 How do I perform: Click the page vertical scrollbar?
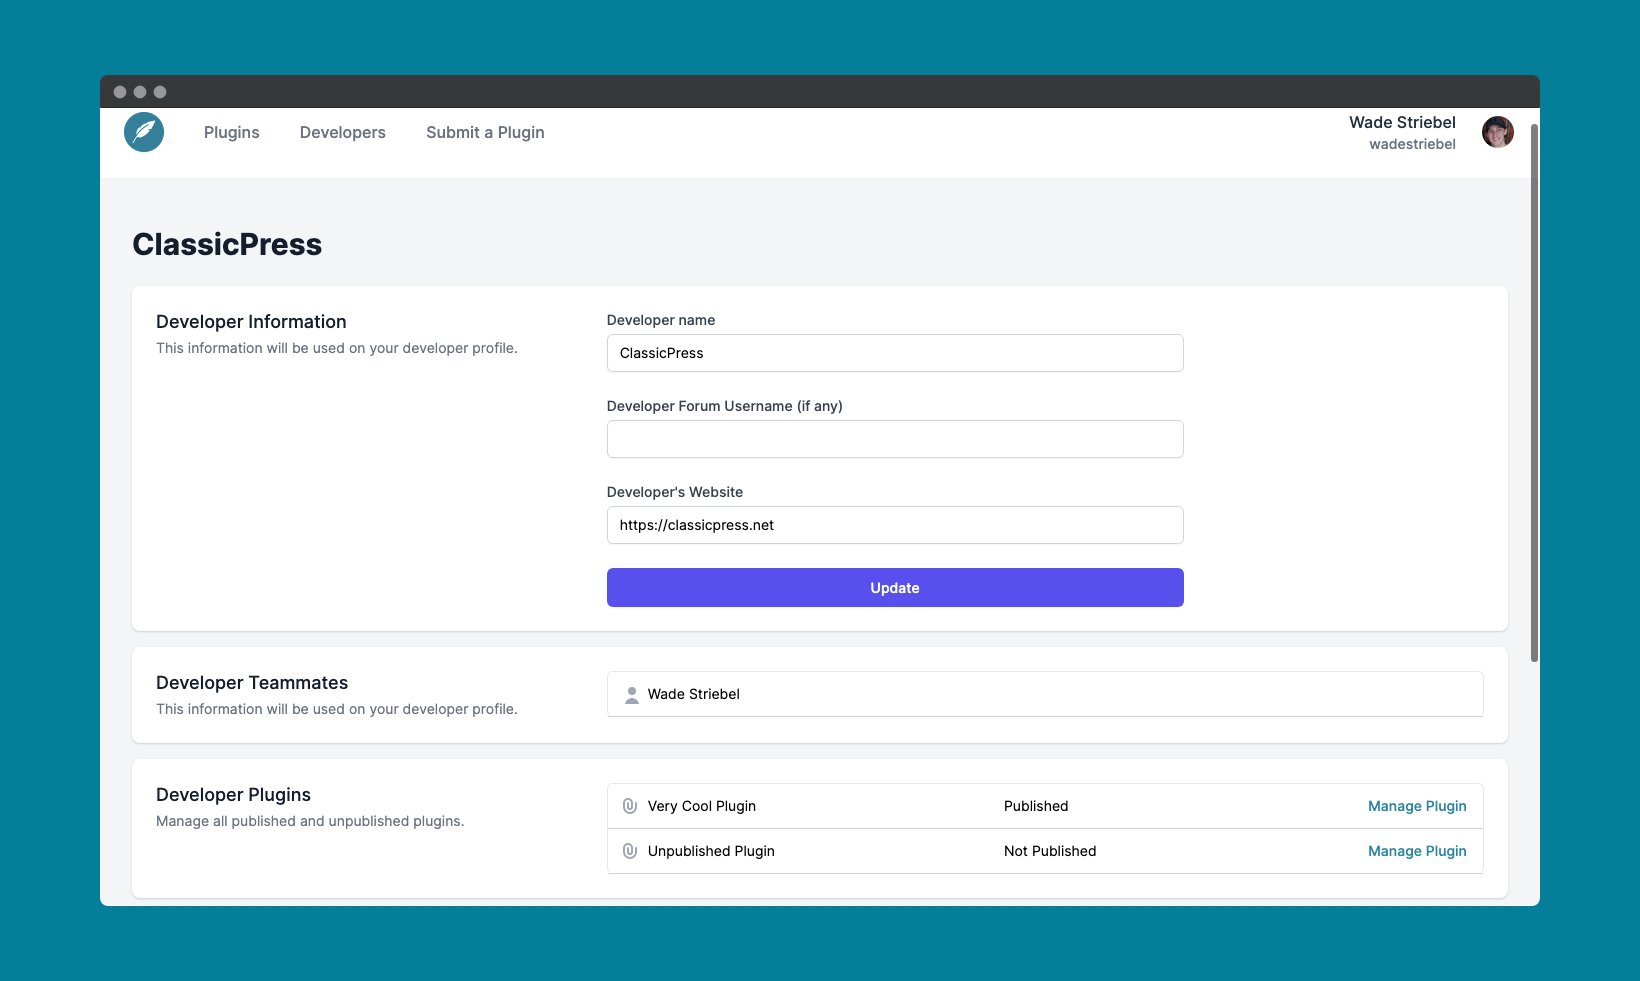click(x=1534, y=392)
